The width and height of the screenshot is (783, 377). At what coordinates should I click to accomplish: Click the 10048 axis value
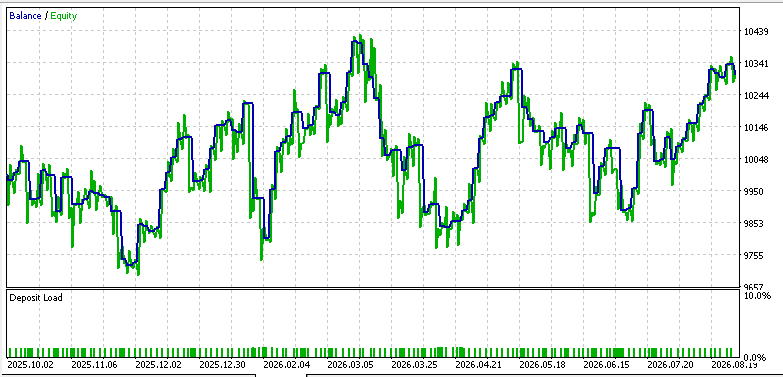pos(756,159)
